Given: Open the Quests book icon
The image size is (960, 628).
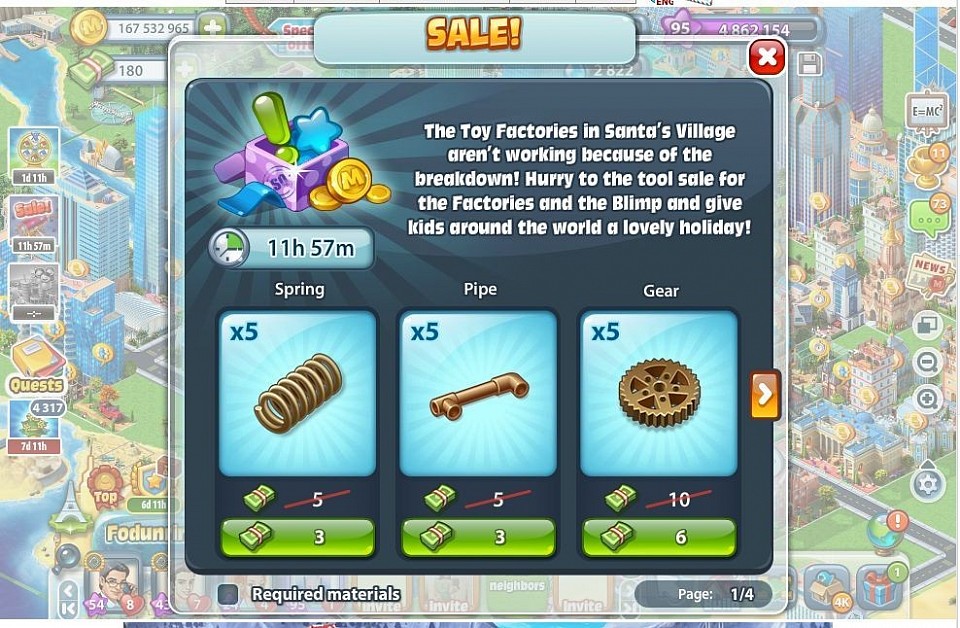Looking at the screenshot, I should 37,366.
